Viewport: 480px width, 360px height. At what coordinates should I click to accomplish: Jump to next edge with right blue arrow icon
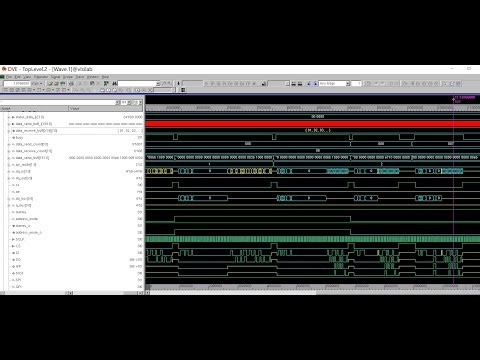click(x=315, y=83)
